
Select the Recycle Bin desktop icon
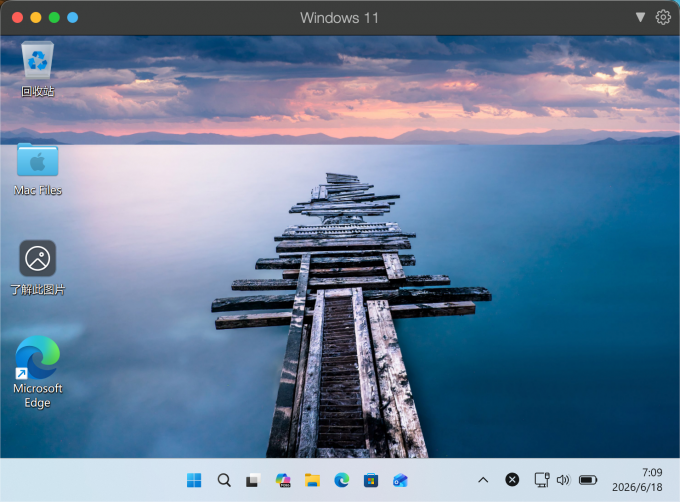point(38,68)
